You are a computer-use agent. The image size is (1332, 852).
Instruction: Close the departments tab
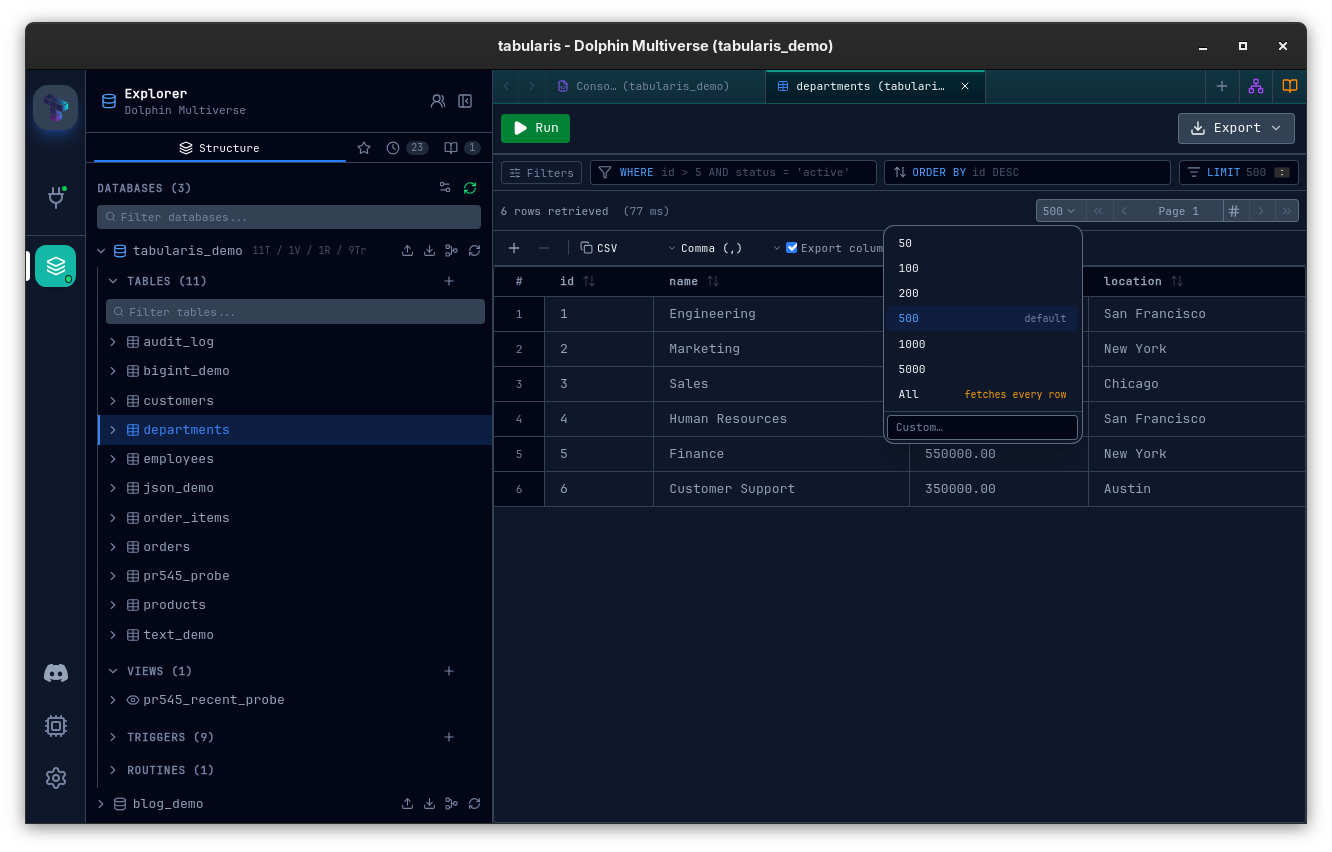tap(965, 86)
